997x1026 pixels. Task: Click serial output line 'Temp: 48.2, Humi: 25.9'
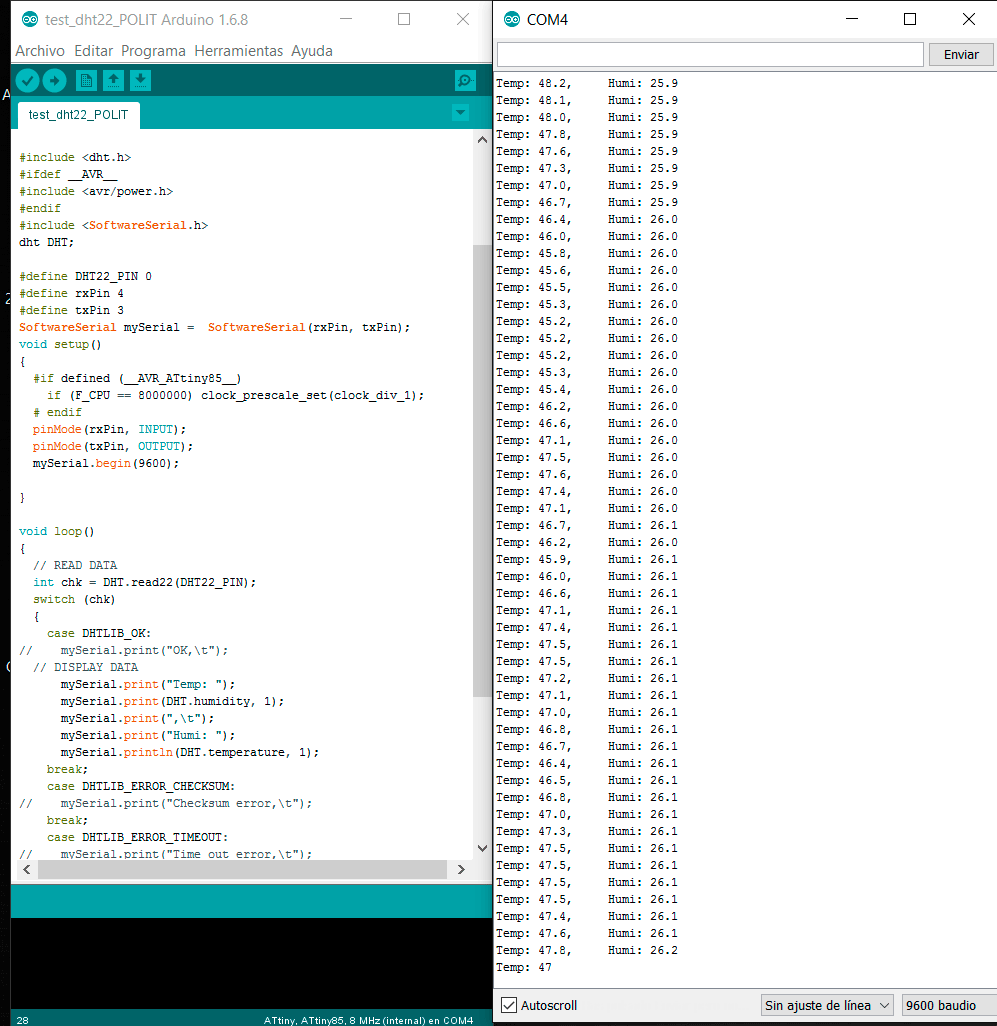(587, 83)
